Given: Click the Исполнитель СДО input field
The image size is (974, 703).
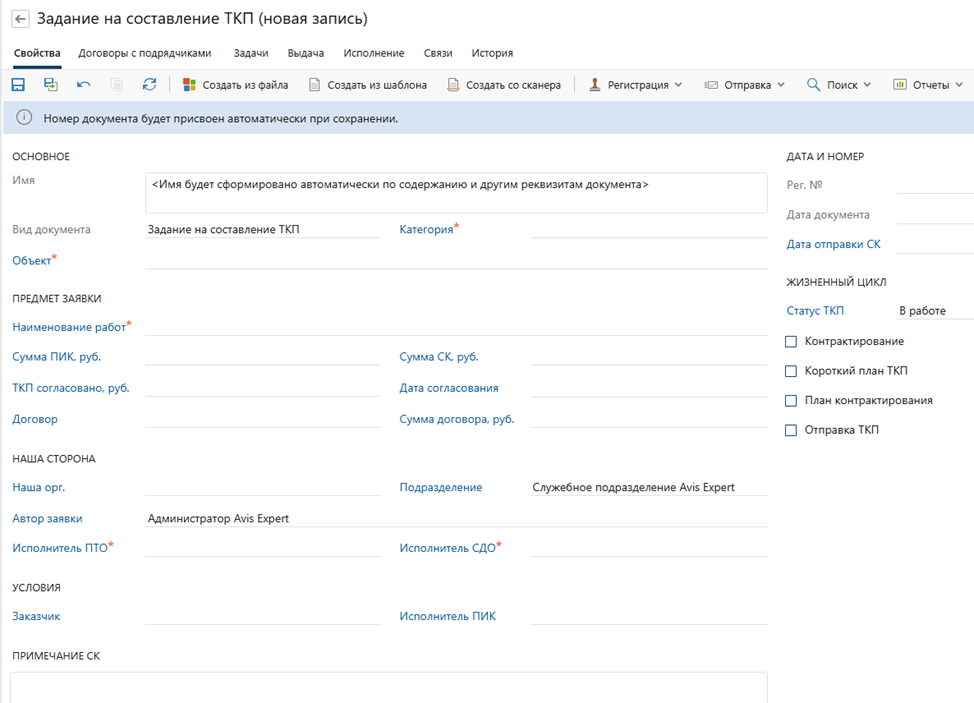Looking at the screenshot, I should click(x=649, y=548).
